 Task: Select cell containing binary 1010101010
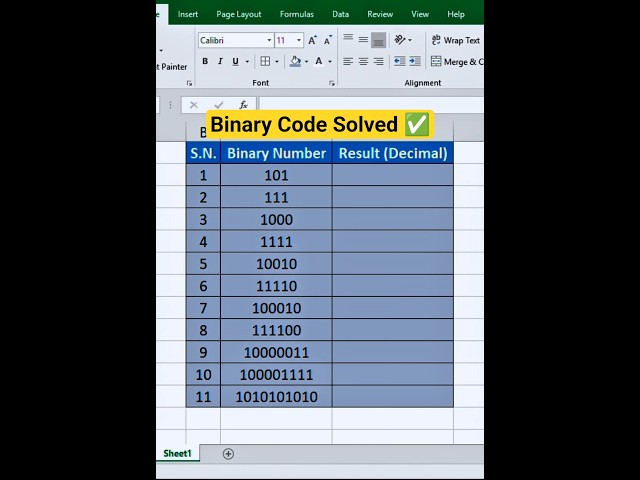tap(276, 396)
